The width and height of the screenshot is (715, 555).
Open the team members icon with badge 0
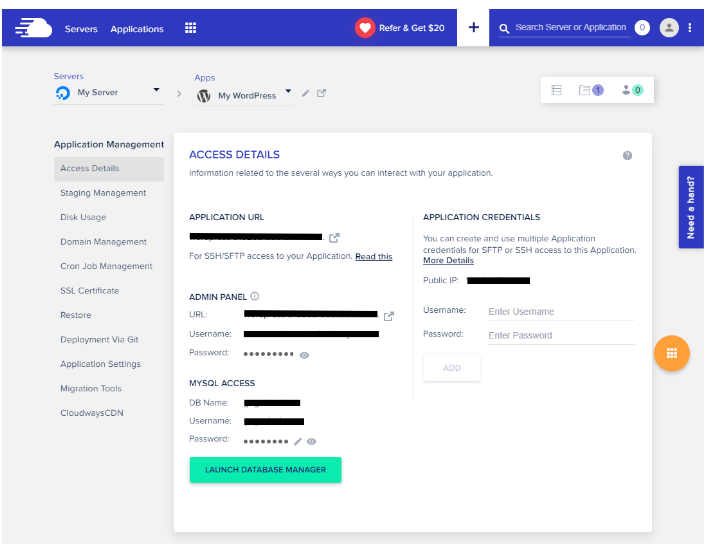coord(632,90)
